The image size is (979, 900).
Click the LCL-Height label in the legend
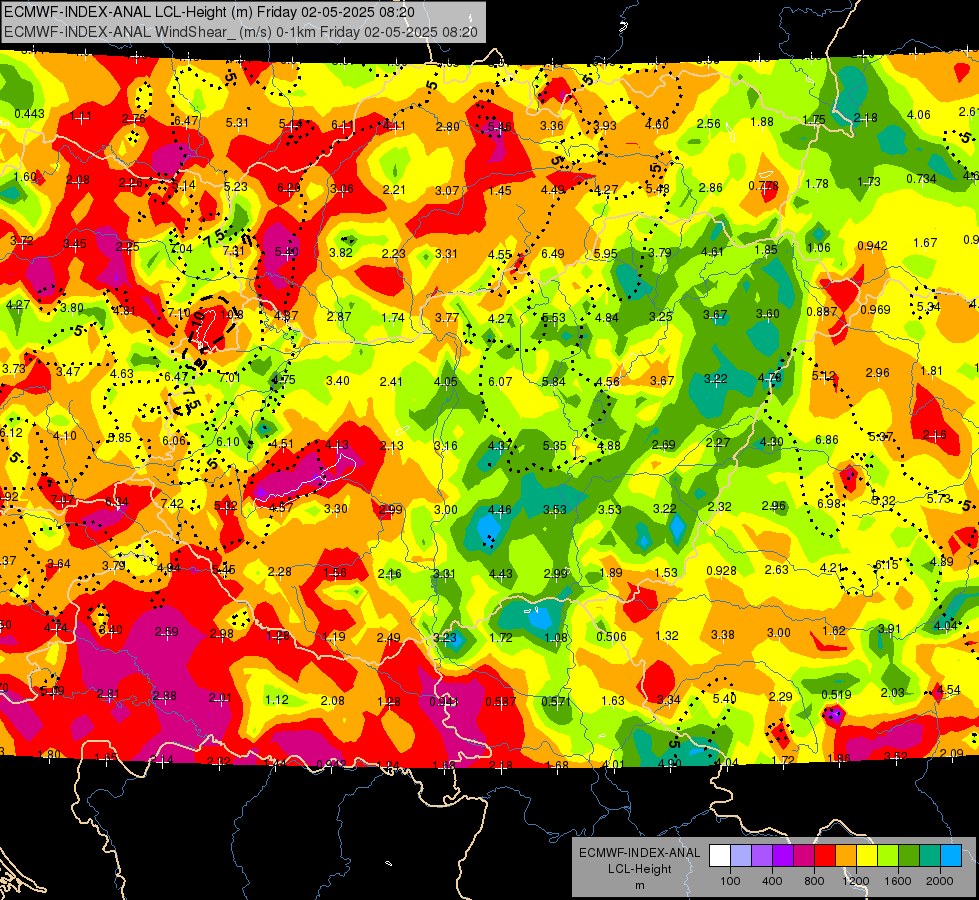click(639, 869)
